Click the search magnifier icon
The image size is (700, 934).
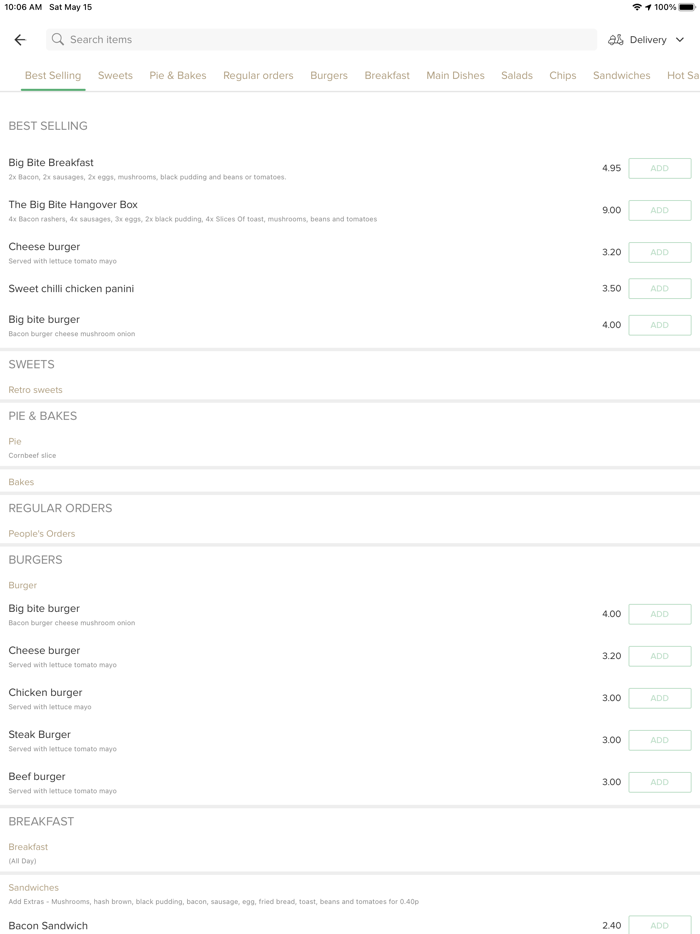point(58,40)
